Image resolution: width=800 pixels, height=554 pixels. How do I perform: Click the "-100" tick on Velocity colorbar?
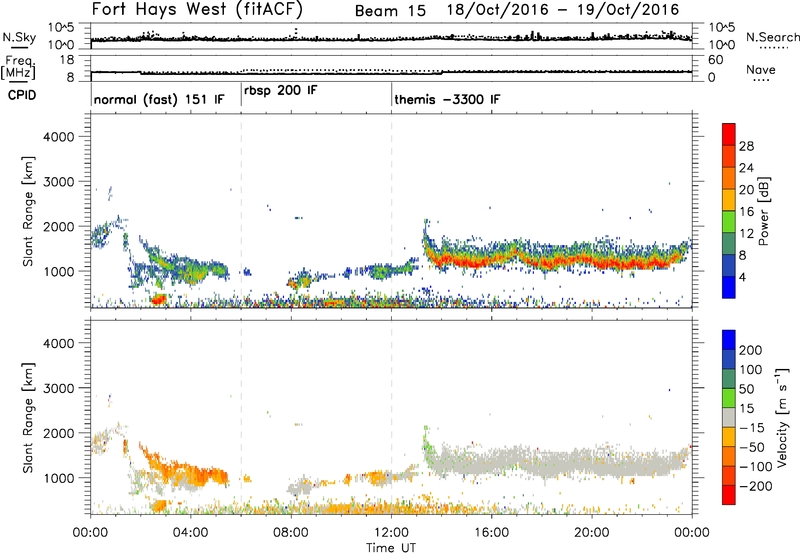coord(756,467)
